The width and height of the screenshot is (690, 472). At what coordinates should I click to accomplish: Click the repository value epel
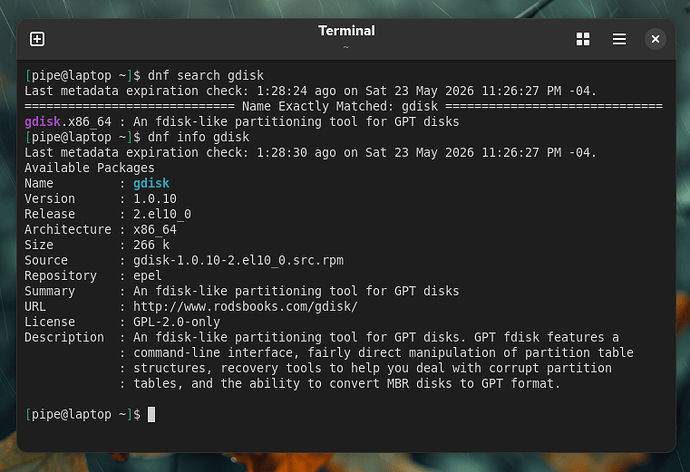pos(147,276)
